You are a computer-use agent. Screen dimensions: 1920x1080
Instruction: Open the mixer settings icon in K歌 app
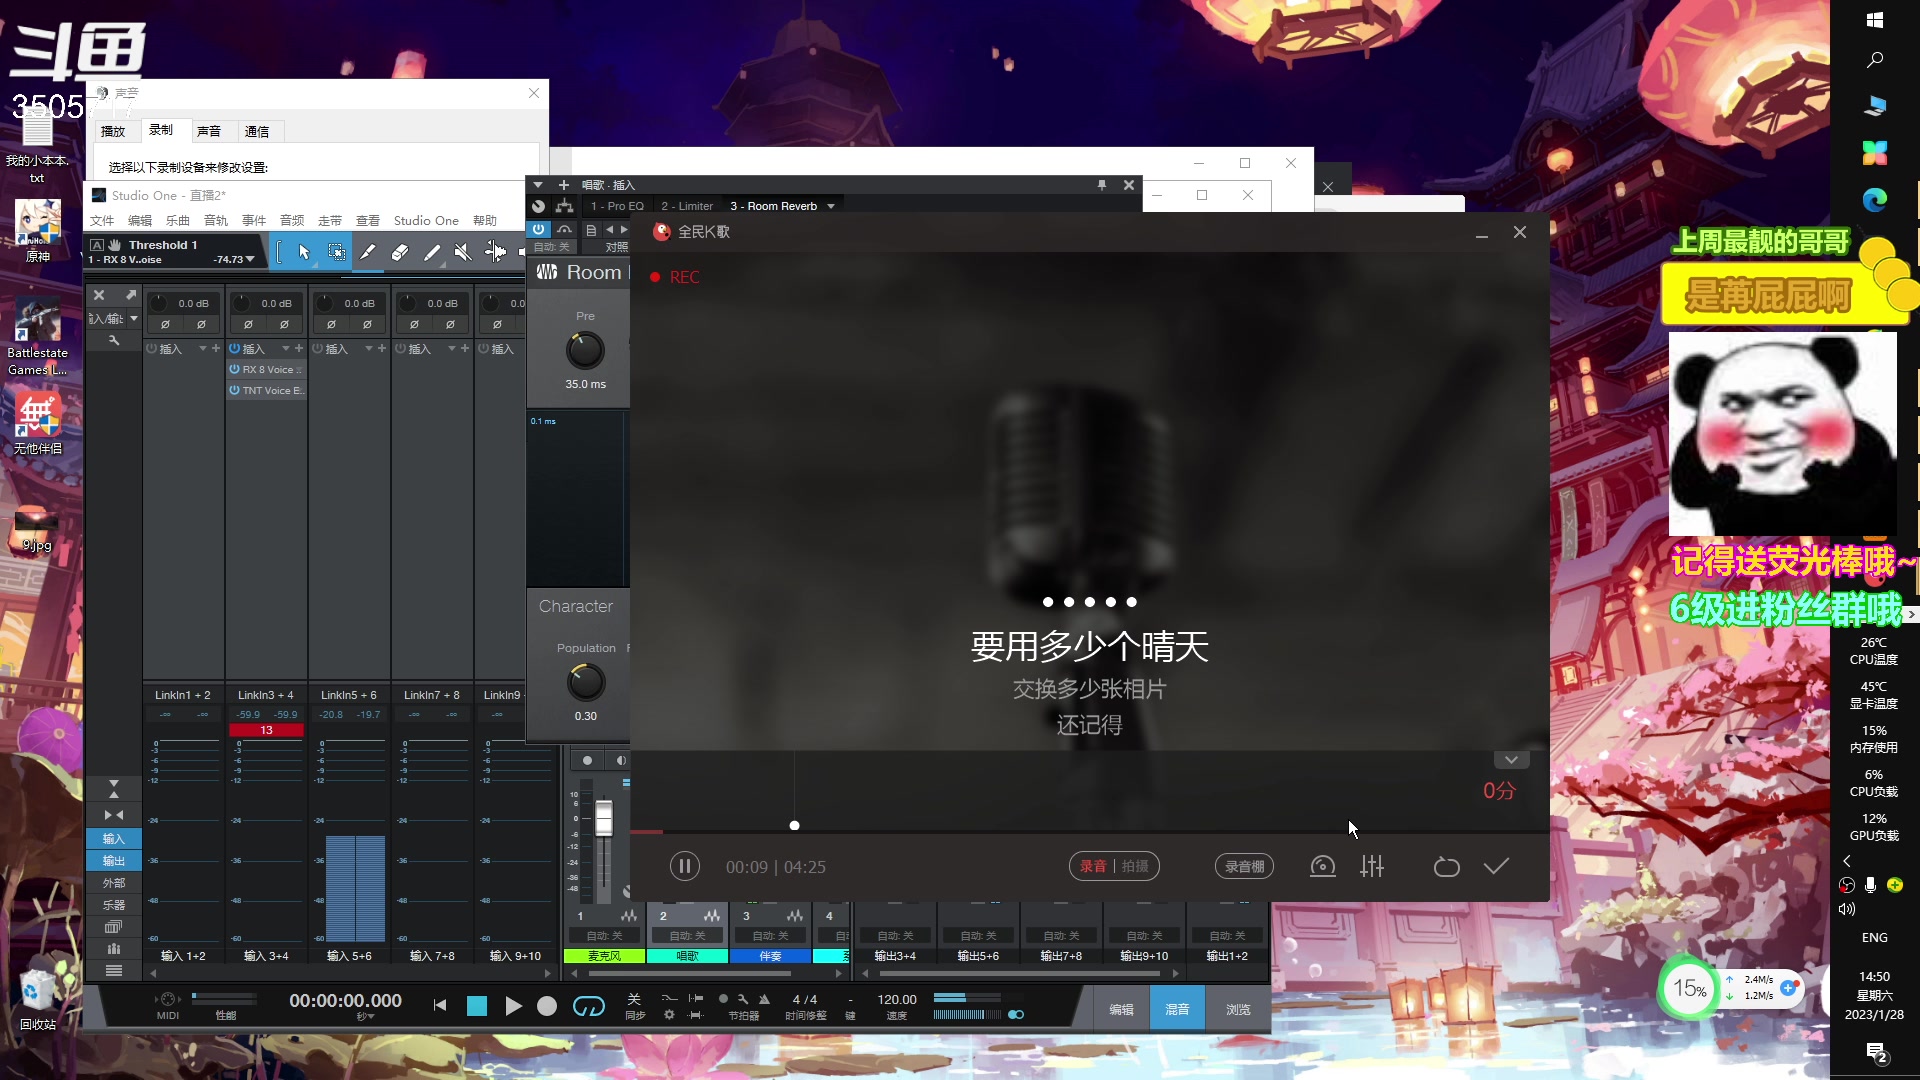pos(1371,866)
